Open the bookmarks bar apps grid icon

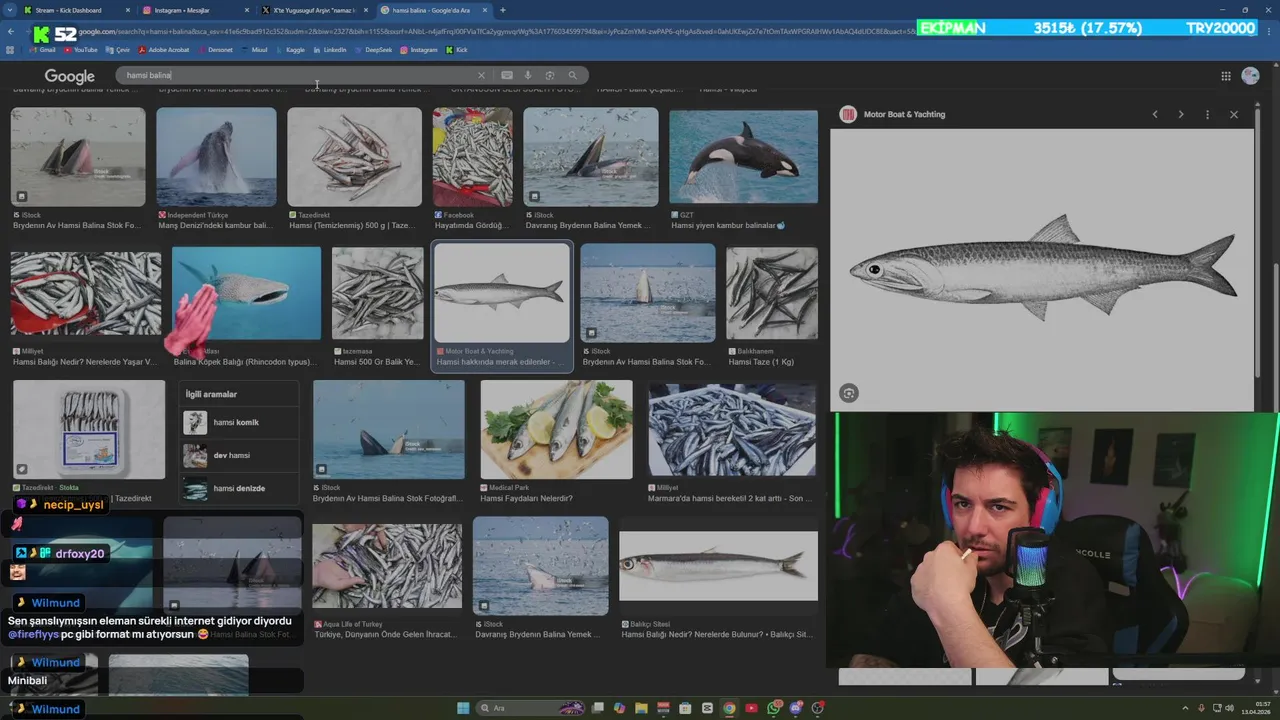coord(10,50)
